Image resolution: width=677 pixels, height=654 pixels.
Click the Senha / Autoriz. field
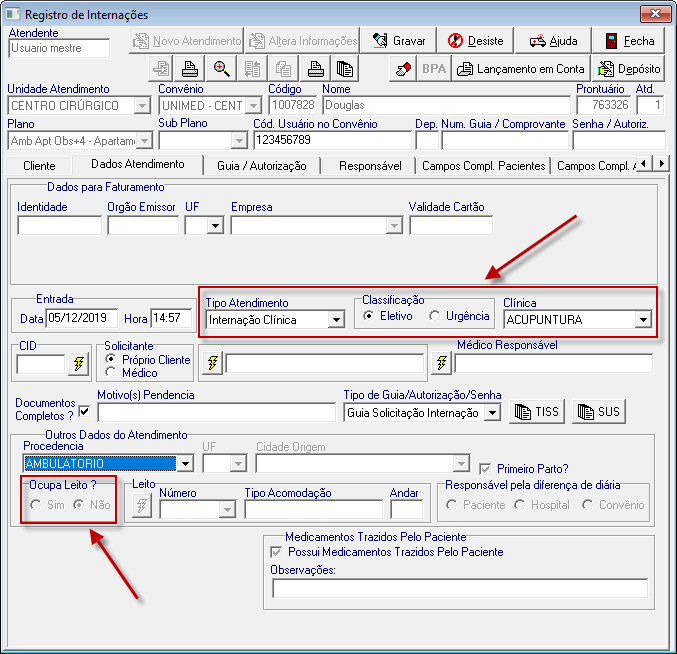[619, 141]
